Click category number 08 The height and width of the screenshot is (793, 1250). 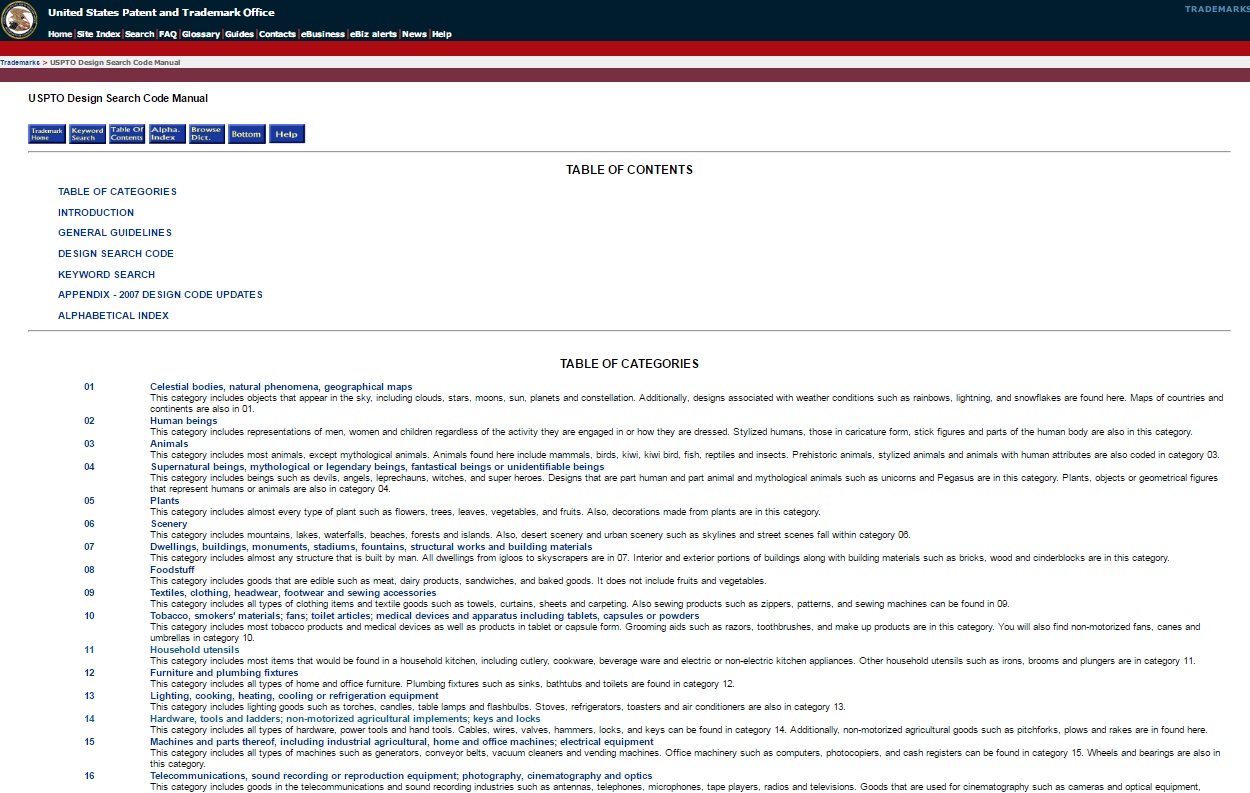(x=90, y=570)
